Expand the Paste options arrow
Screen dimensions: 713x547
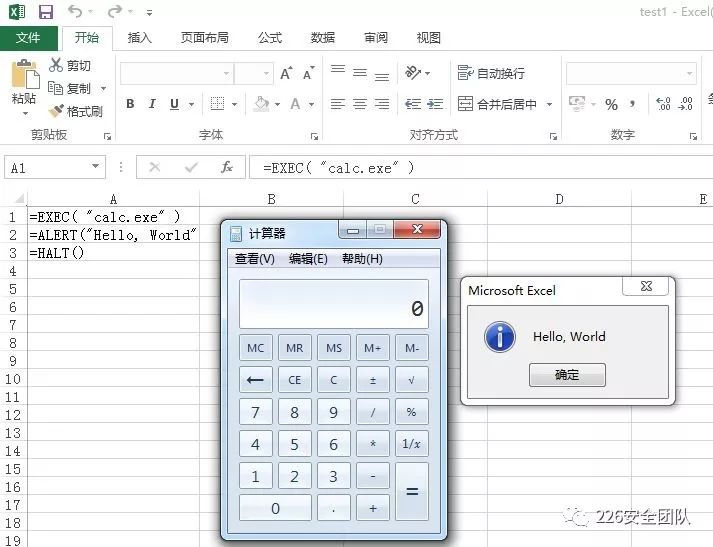click(x=25, y=113)
